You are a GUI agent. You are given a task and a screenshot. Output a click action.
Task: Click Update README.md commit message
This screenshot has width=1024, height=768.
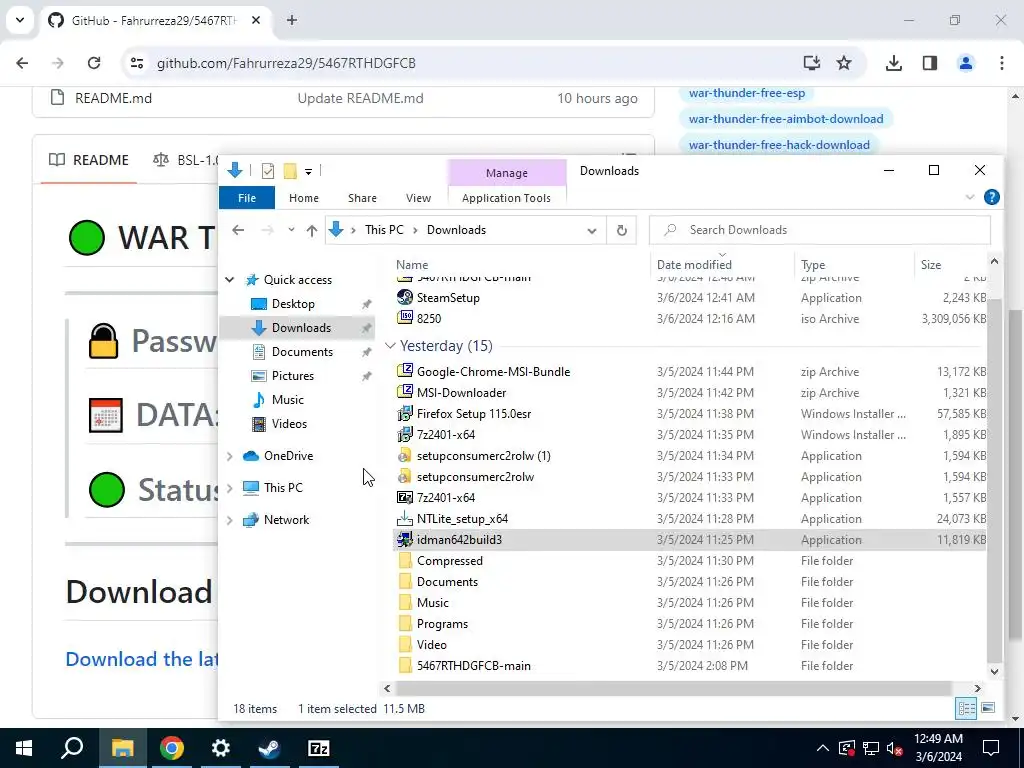pos(360,99)
